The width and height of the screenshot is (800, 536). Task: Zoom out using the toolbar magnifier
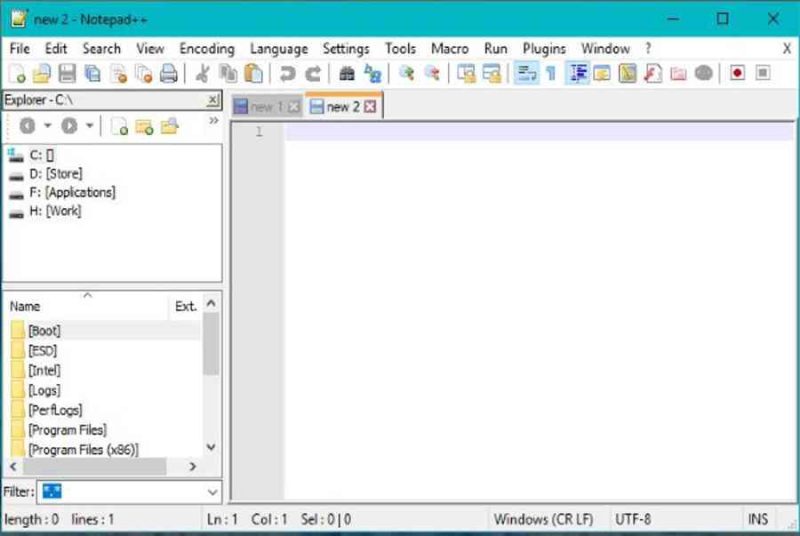pos(432,73)
